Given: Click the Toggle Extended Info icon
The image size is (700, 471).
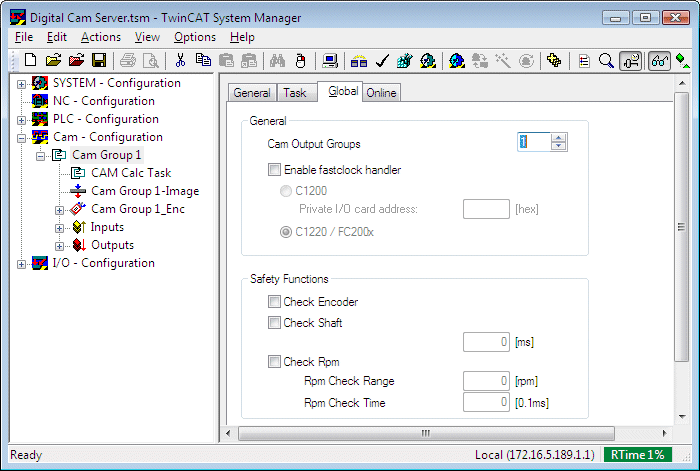Looking at the screenshot, I should pyautogui.click(x=630, y=61).
